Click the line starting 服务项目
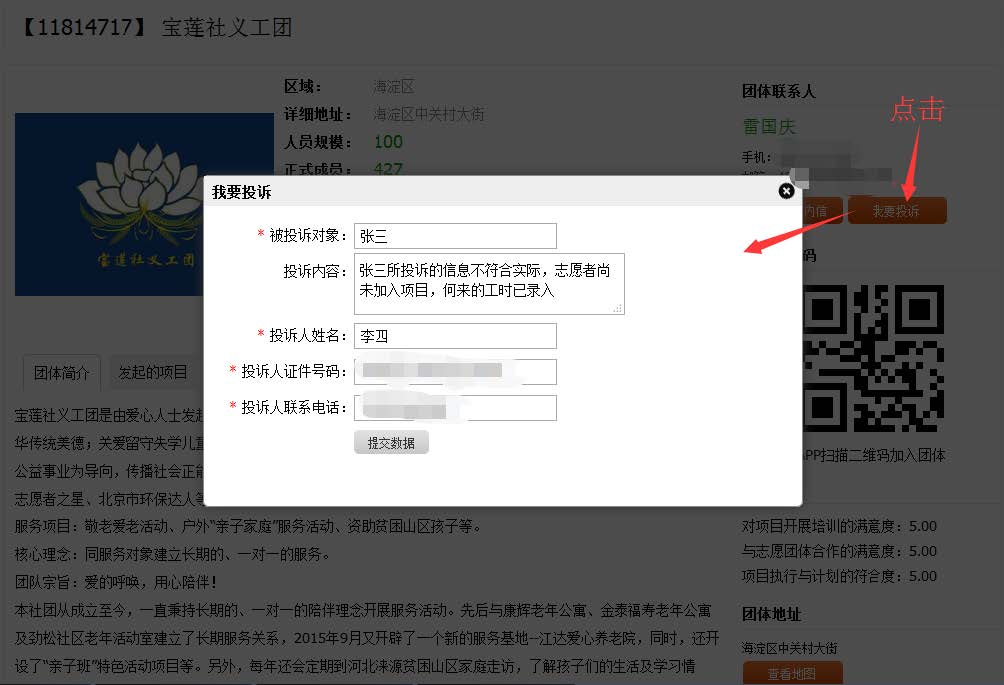This screenshot has height=685, width=1004. click(x=248, y=526)
